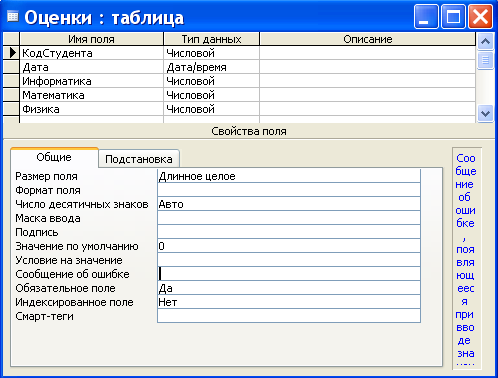This screenshot has height=378, width=498.
Task: Select row selector for Информатика field
Action: [x=11, y=81]
